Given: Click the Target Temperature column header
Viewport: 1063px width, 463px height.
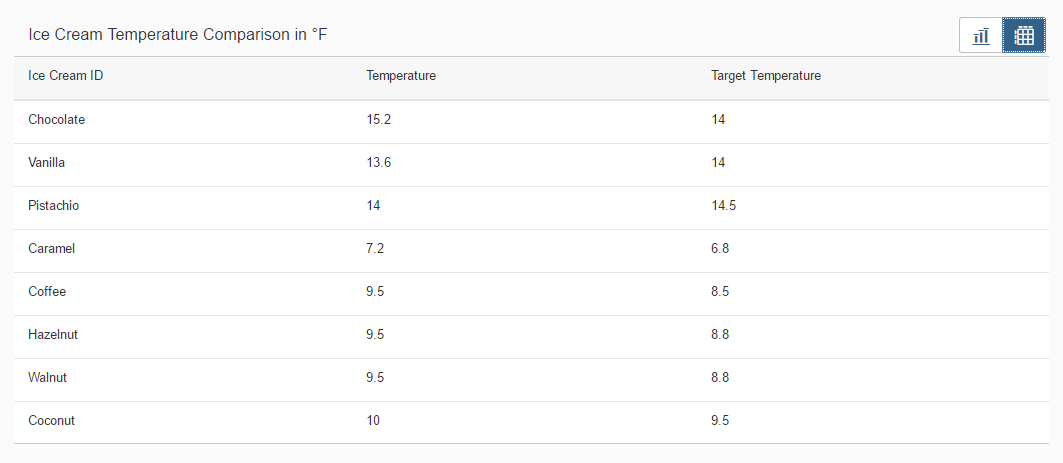Looking at the screenshot, I should pos(766,76).
